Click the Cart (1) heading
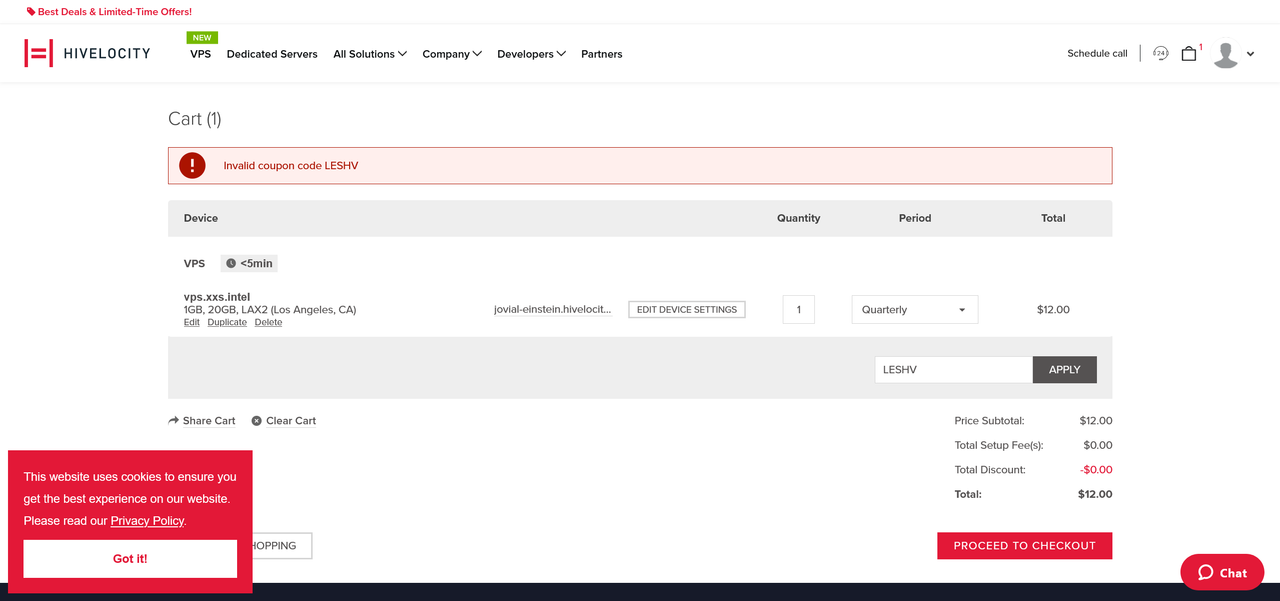The height and width of the screenshot is (601, 1280). (x=195, y=119)
